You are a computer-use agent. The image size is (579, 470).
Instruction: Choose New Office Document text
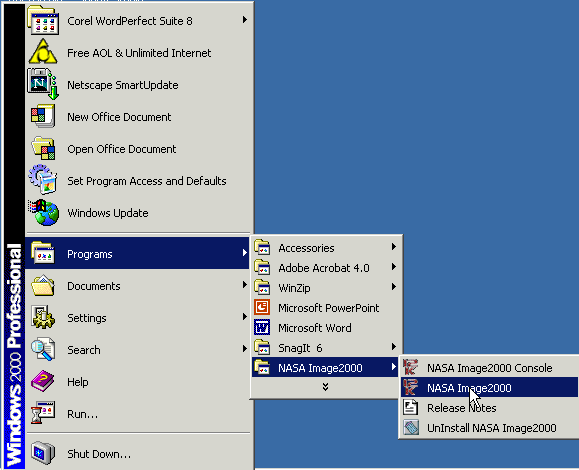(x=119, y=117)
